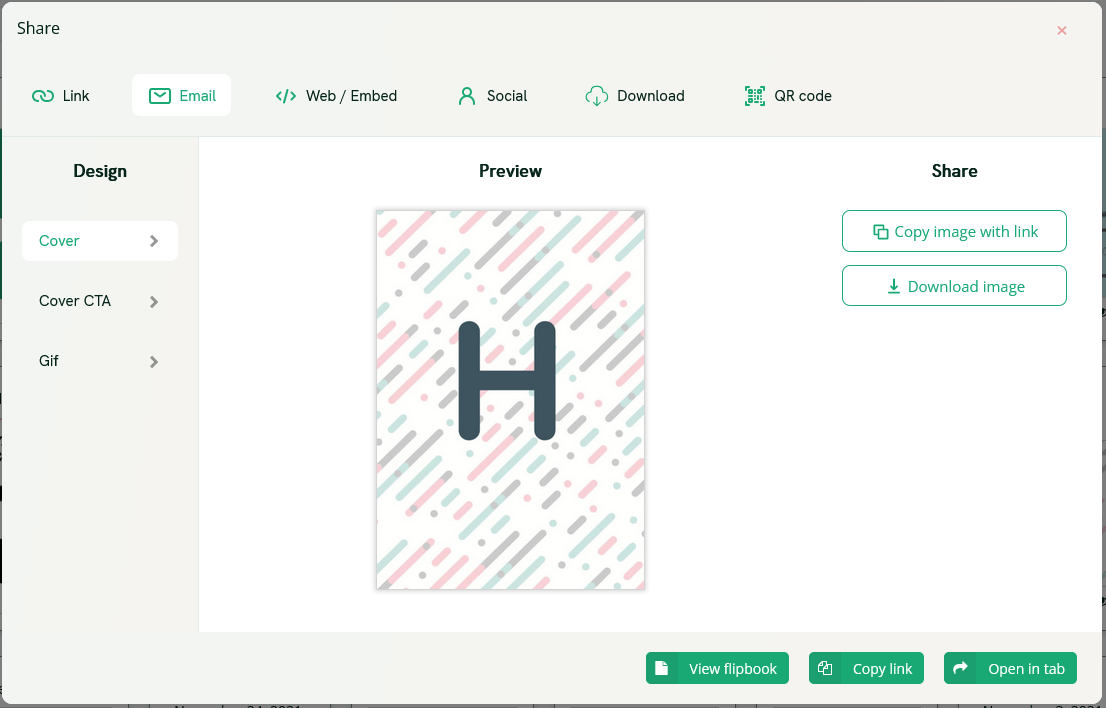Viewport: 1106px width, 708px height.
Task: Click the QR code icon
Action: tap(755, 96)
